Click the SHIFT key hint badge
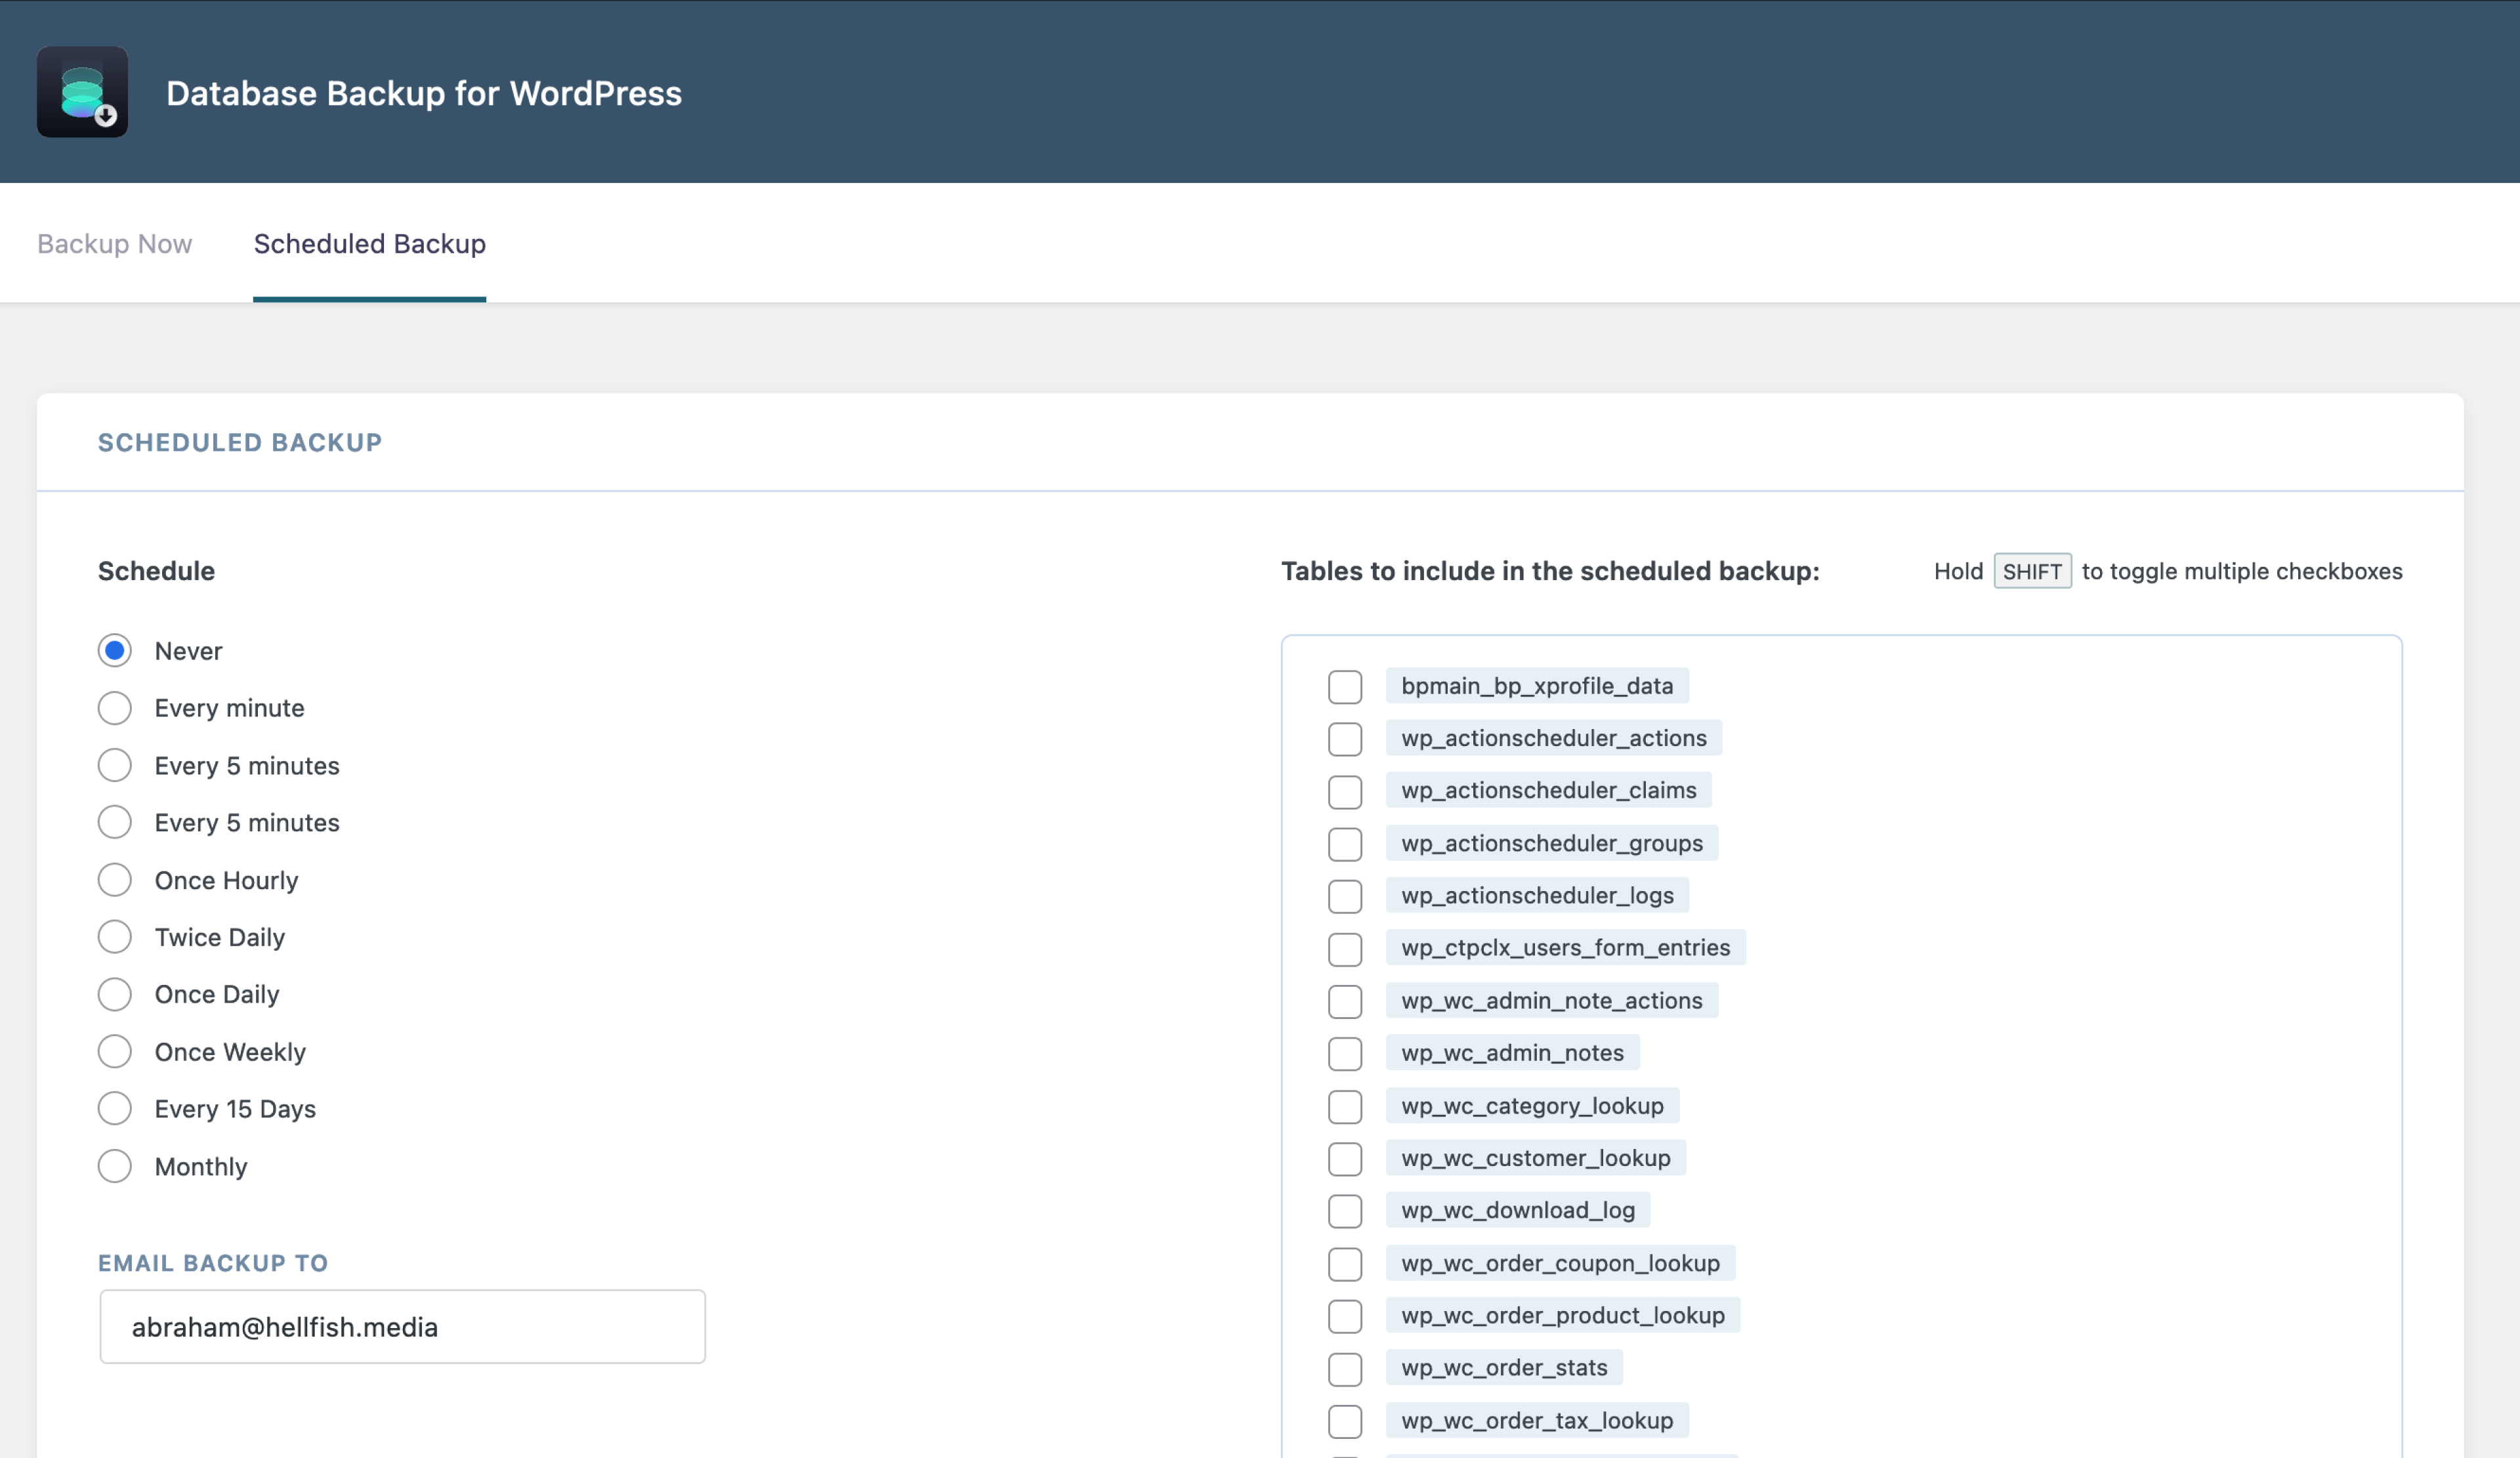2520x1458 pixels. [x=2032, y=571]
